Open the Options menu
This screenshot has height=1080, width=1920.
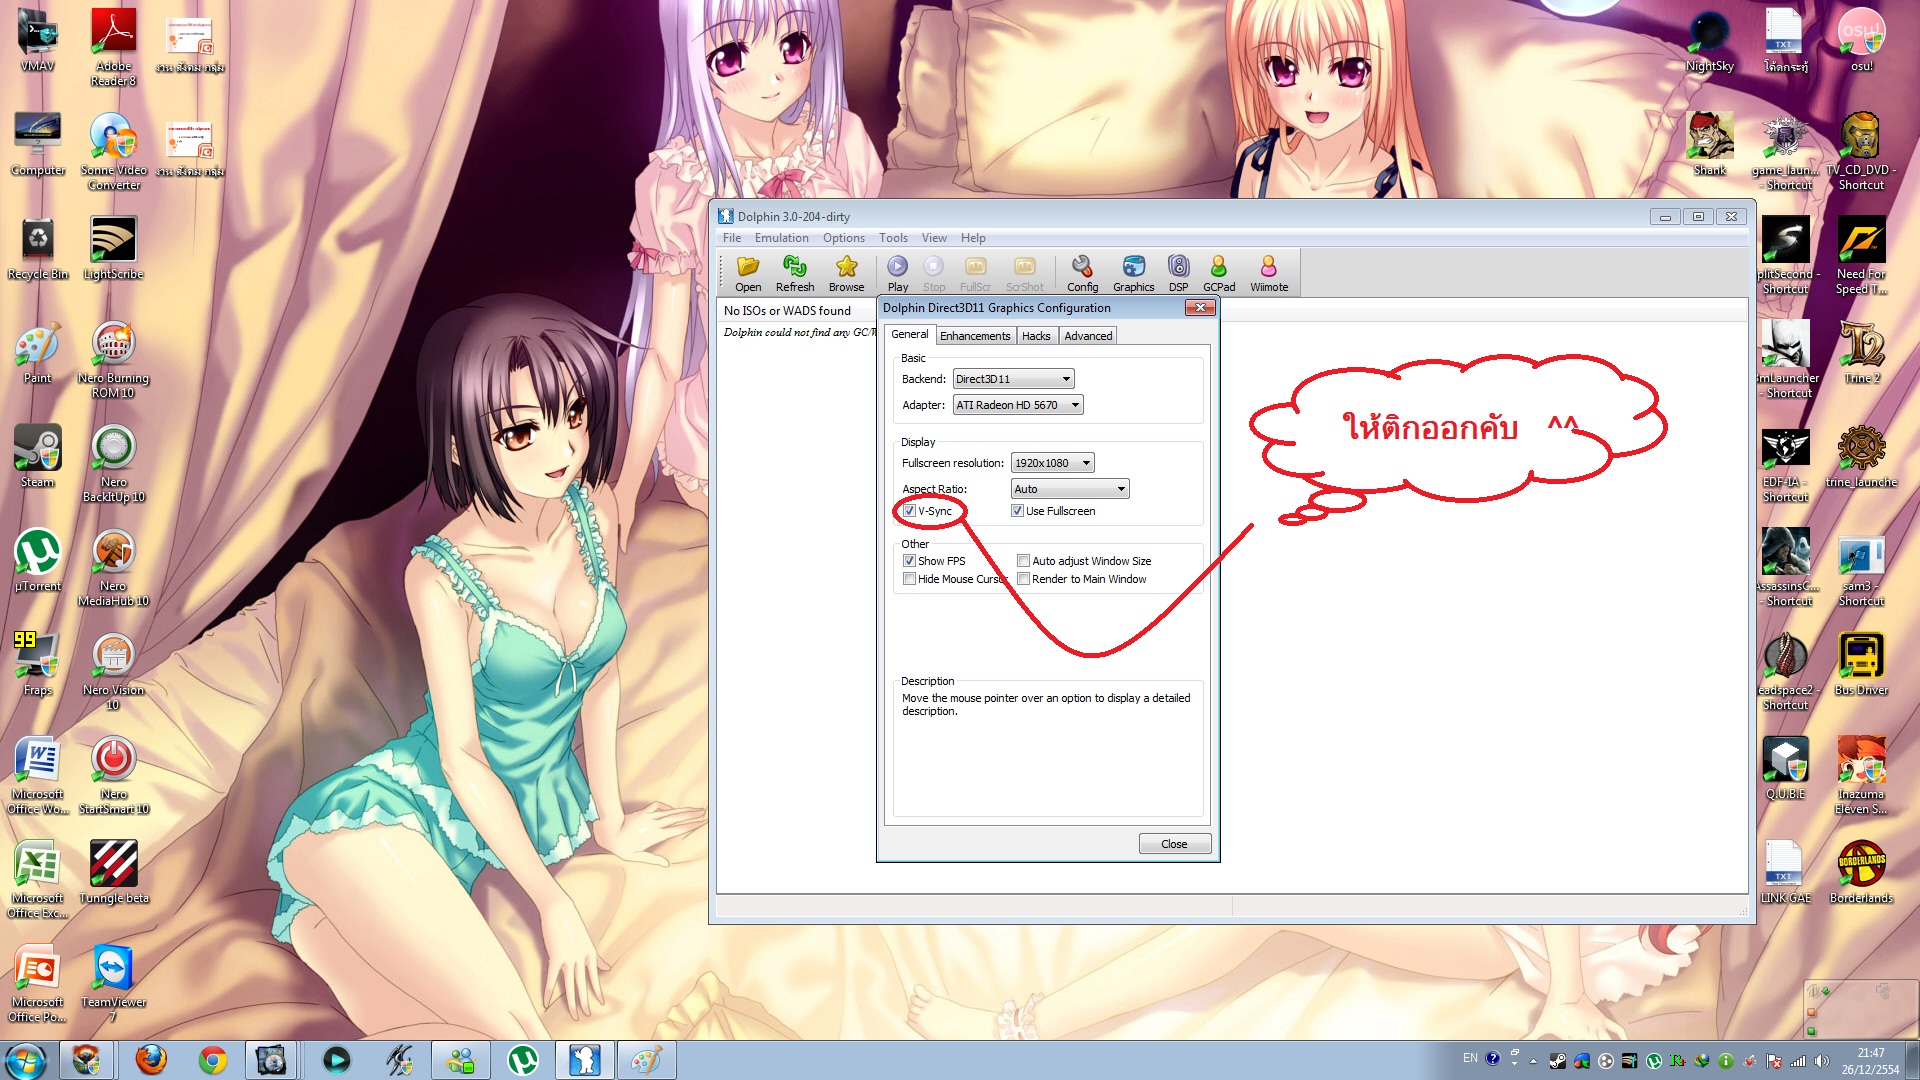point(844,238)
